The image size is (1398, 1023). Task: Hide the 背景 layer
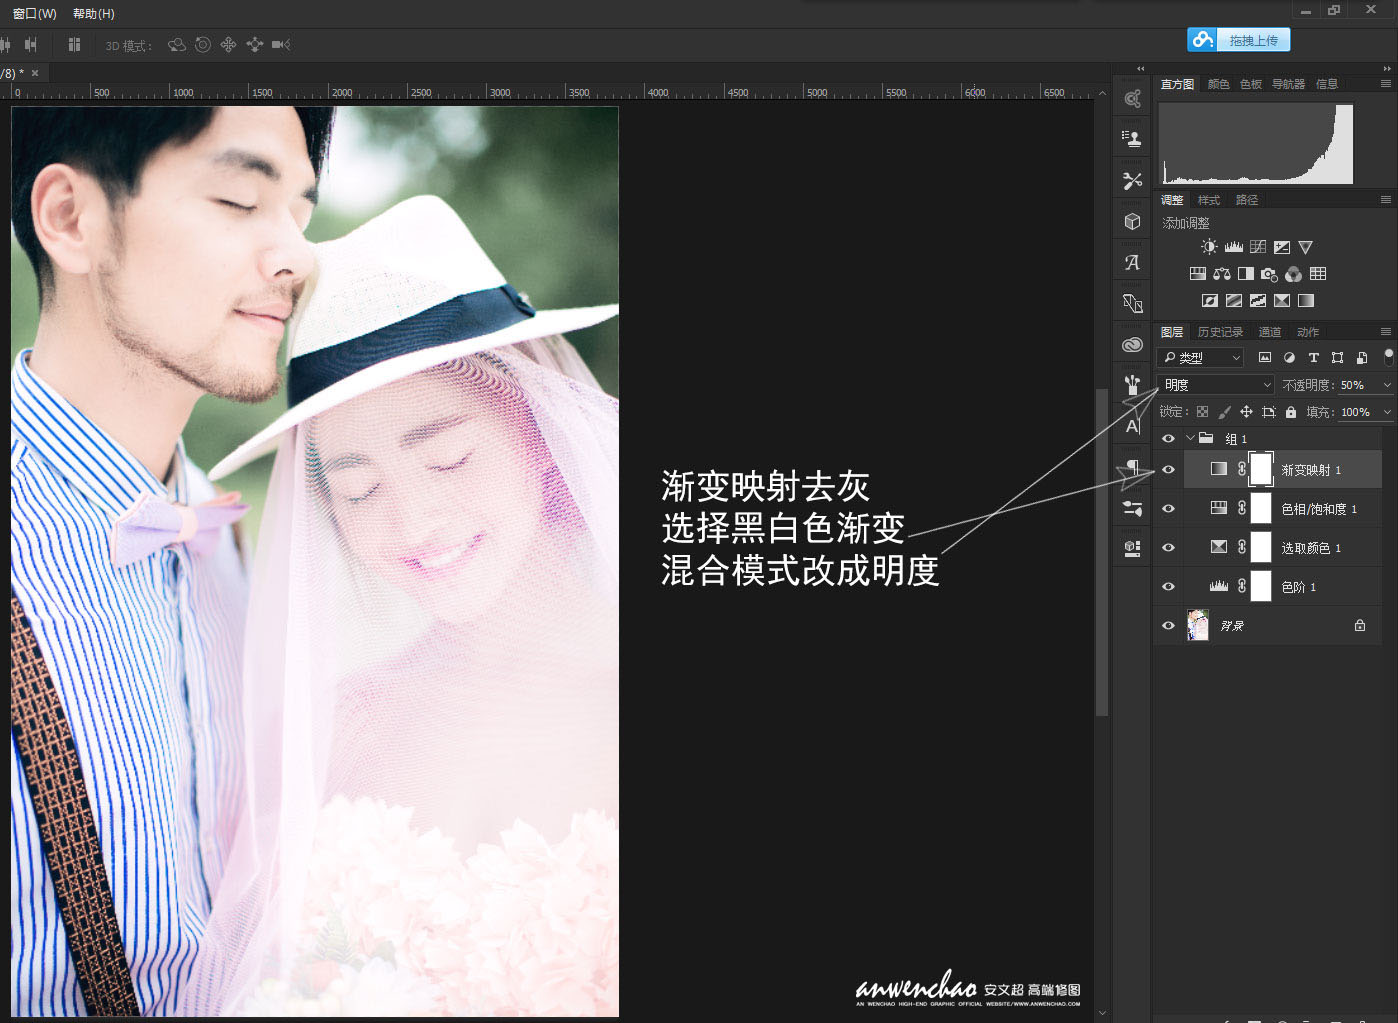(x=1168, y=625)
